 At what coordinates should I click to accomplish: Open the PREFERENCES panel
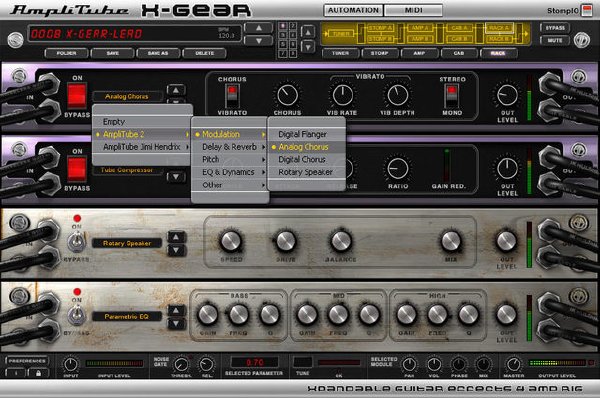click(27, 361)
